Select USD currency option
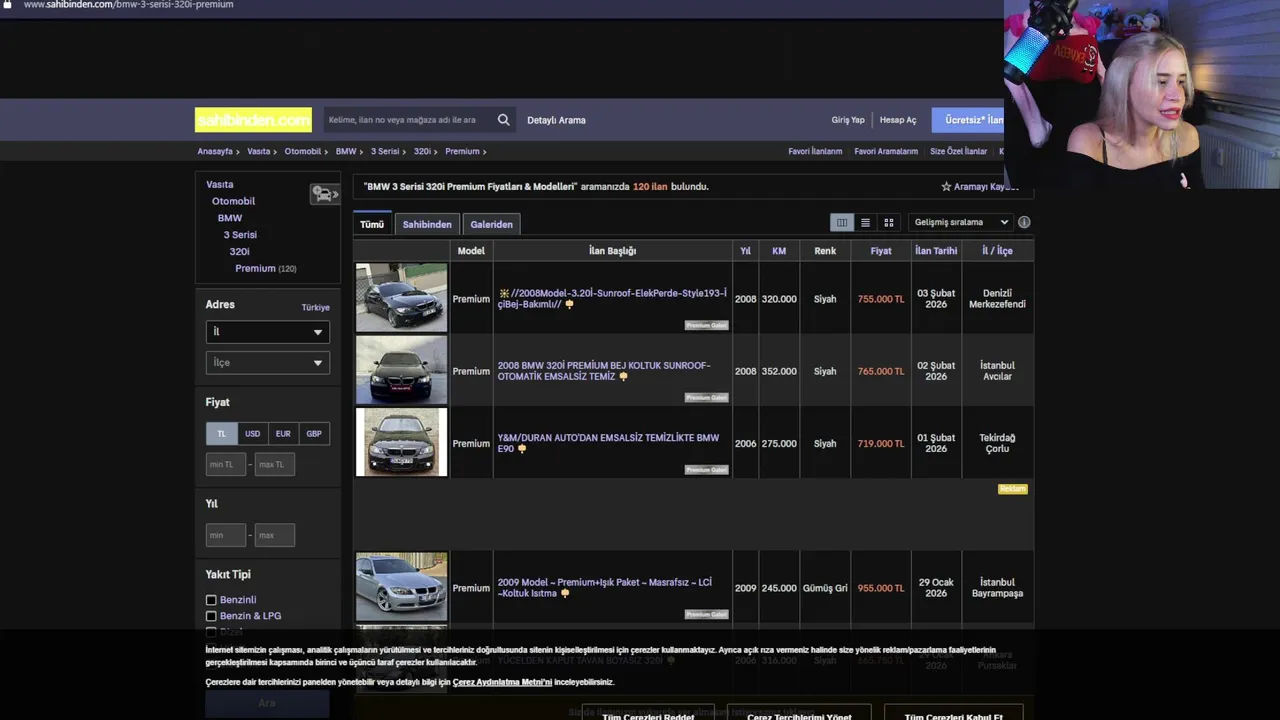The image size is (1280, 720). 252,434
